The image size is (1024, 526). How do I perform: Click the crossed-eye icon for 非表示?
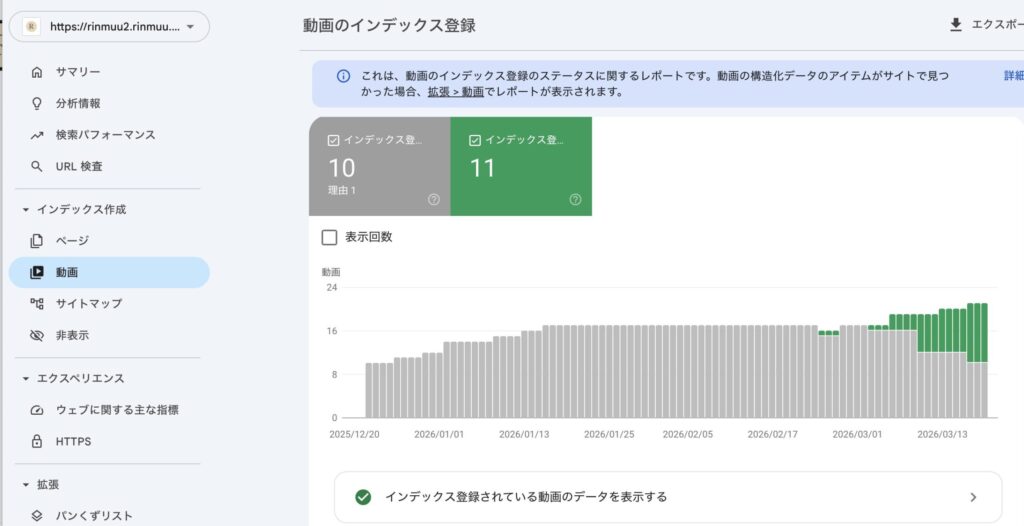tap(37, 336)
